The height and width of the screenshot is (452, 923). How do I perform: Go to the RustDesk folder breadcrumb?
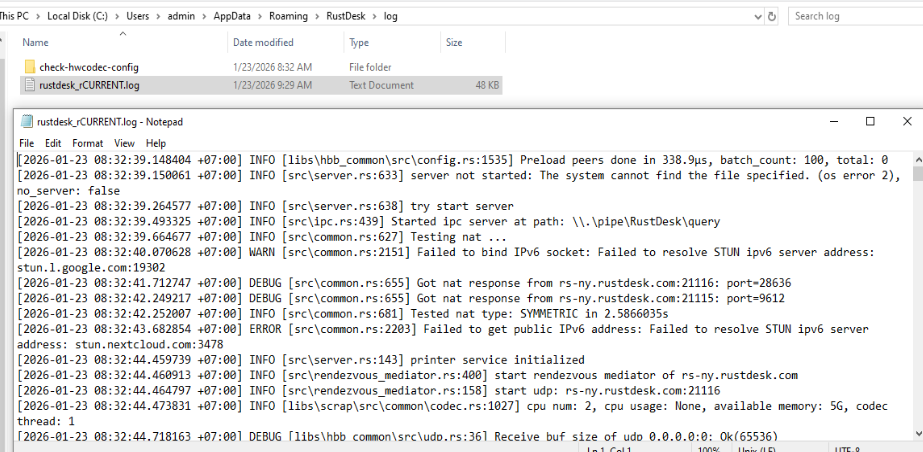tap(346, 16)
